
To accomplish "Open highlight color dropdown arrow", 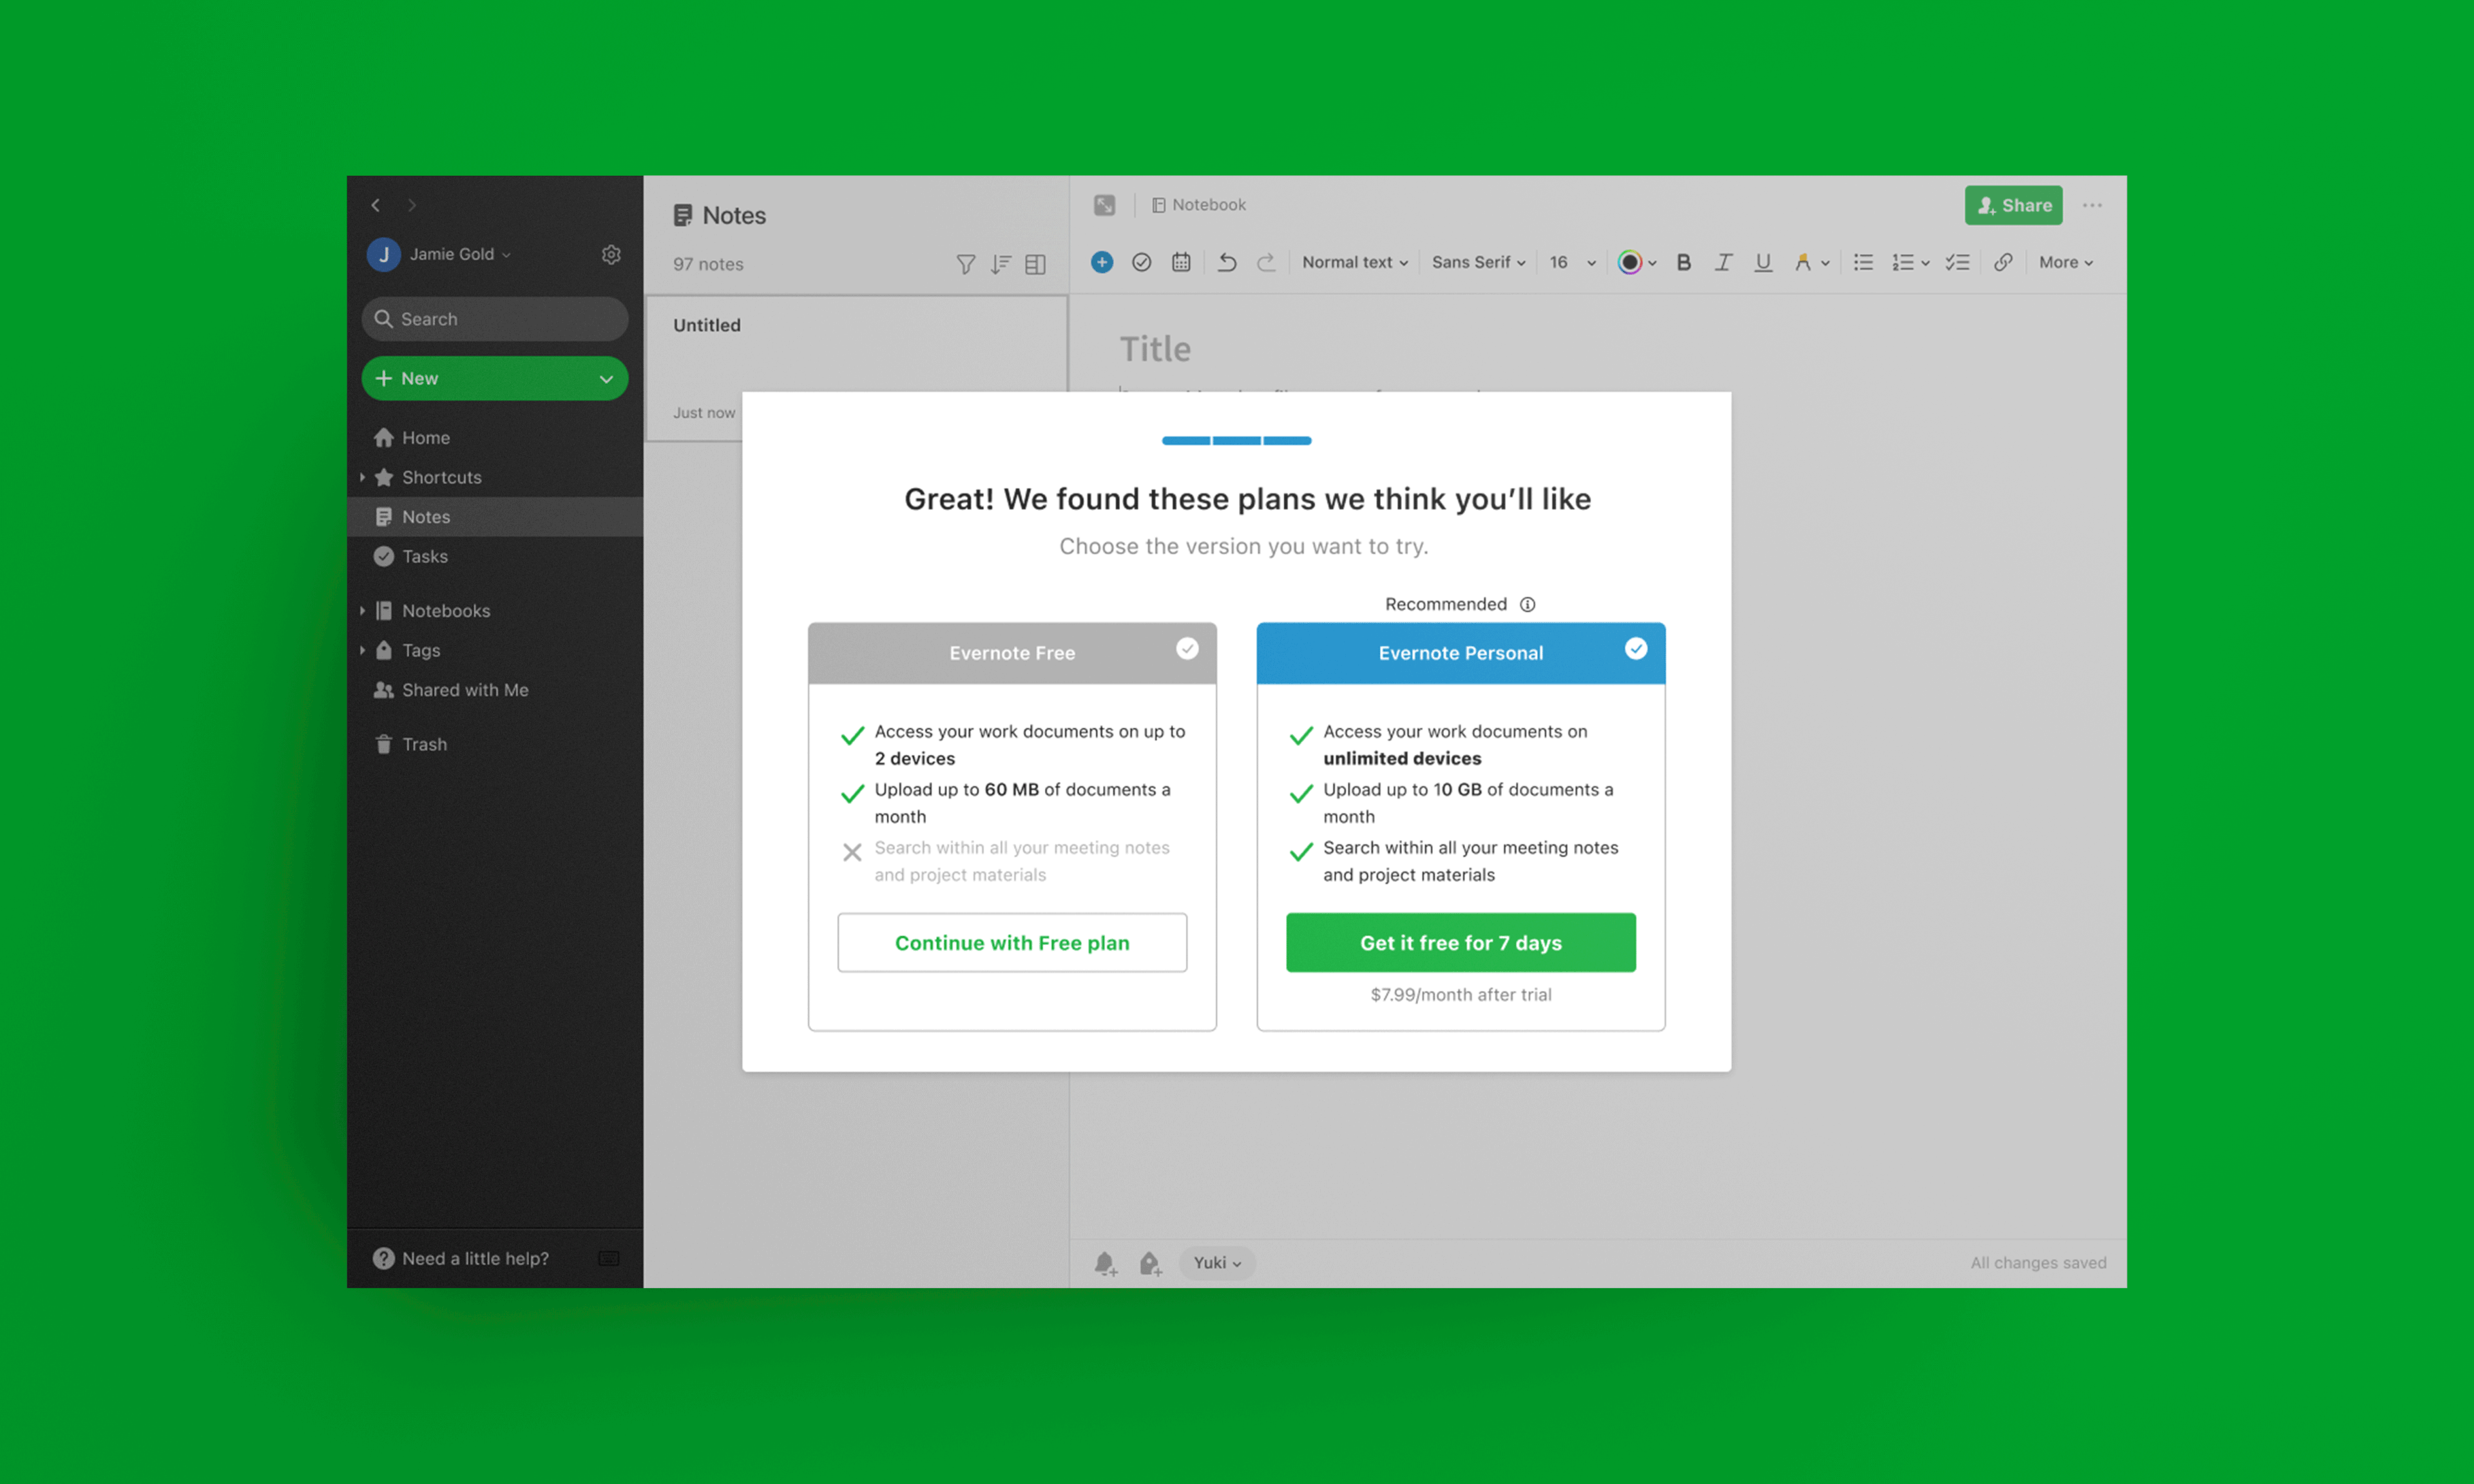I will pyautogui.click(x=1825, y=263).
